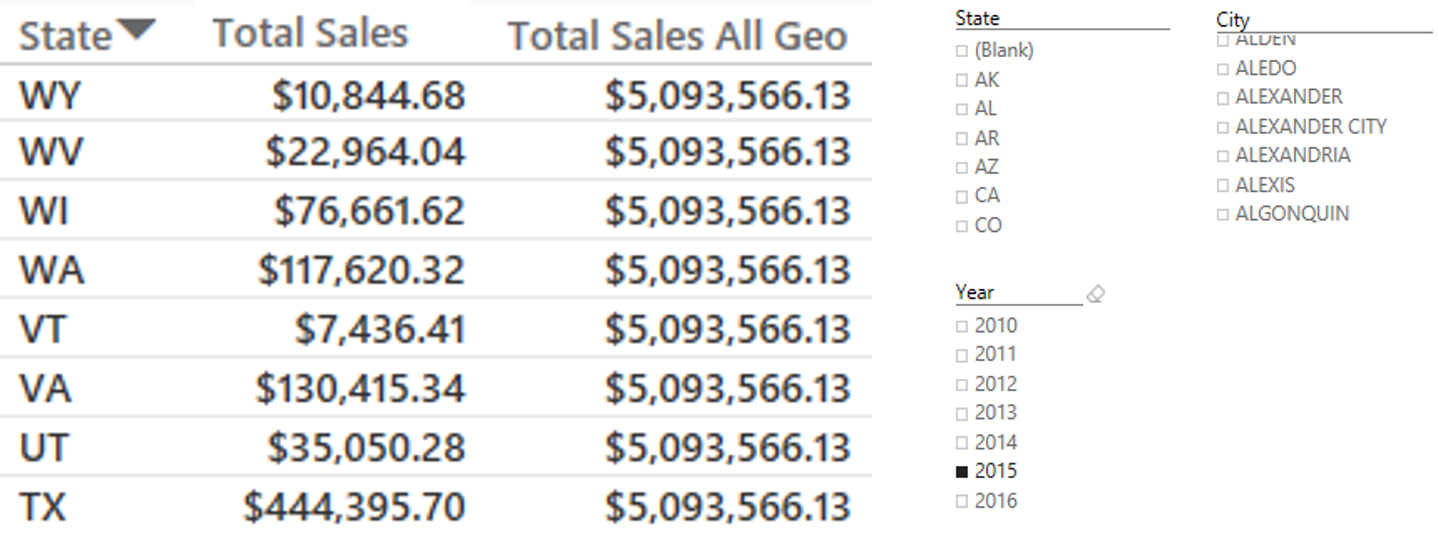Click the $7,436.41 sales value
This screenshot has width=1438, height=533.
pos(380,329)
